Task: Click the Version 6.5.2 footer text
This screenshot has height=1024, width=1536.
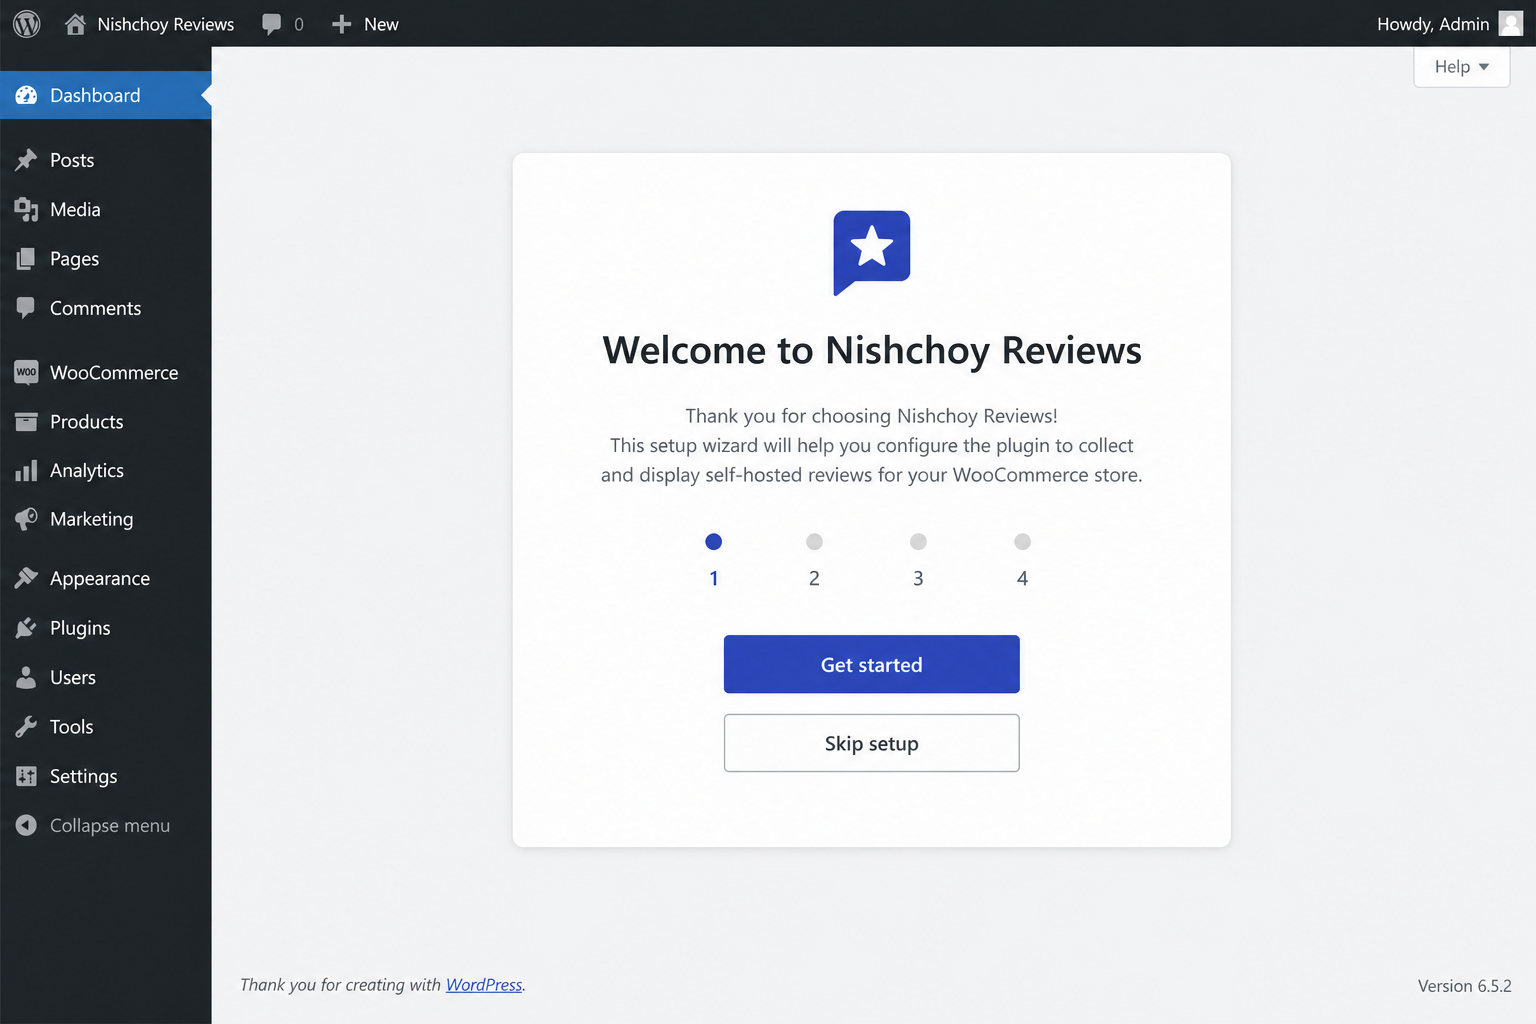Action: coord(1464,986)
